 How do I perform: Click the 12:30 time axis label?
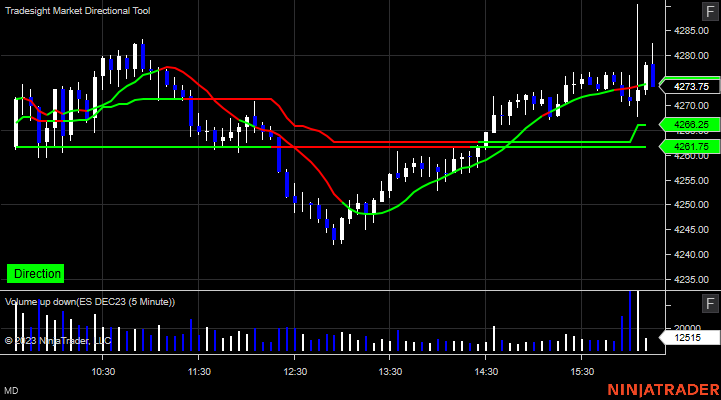(295, 371)
